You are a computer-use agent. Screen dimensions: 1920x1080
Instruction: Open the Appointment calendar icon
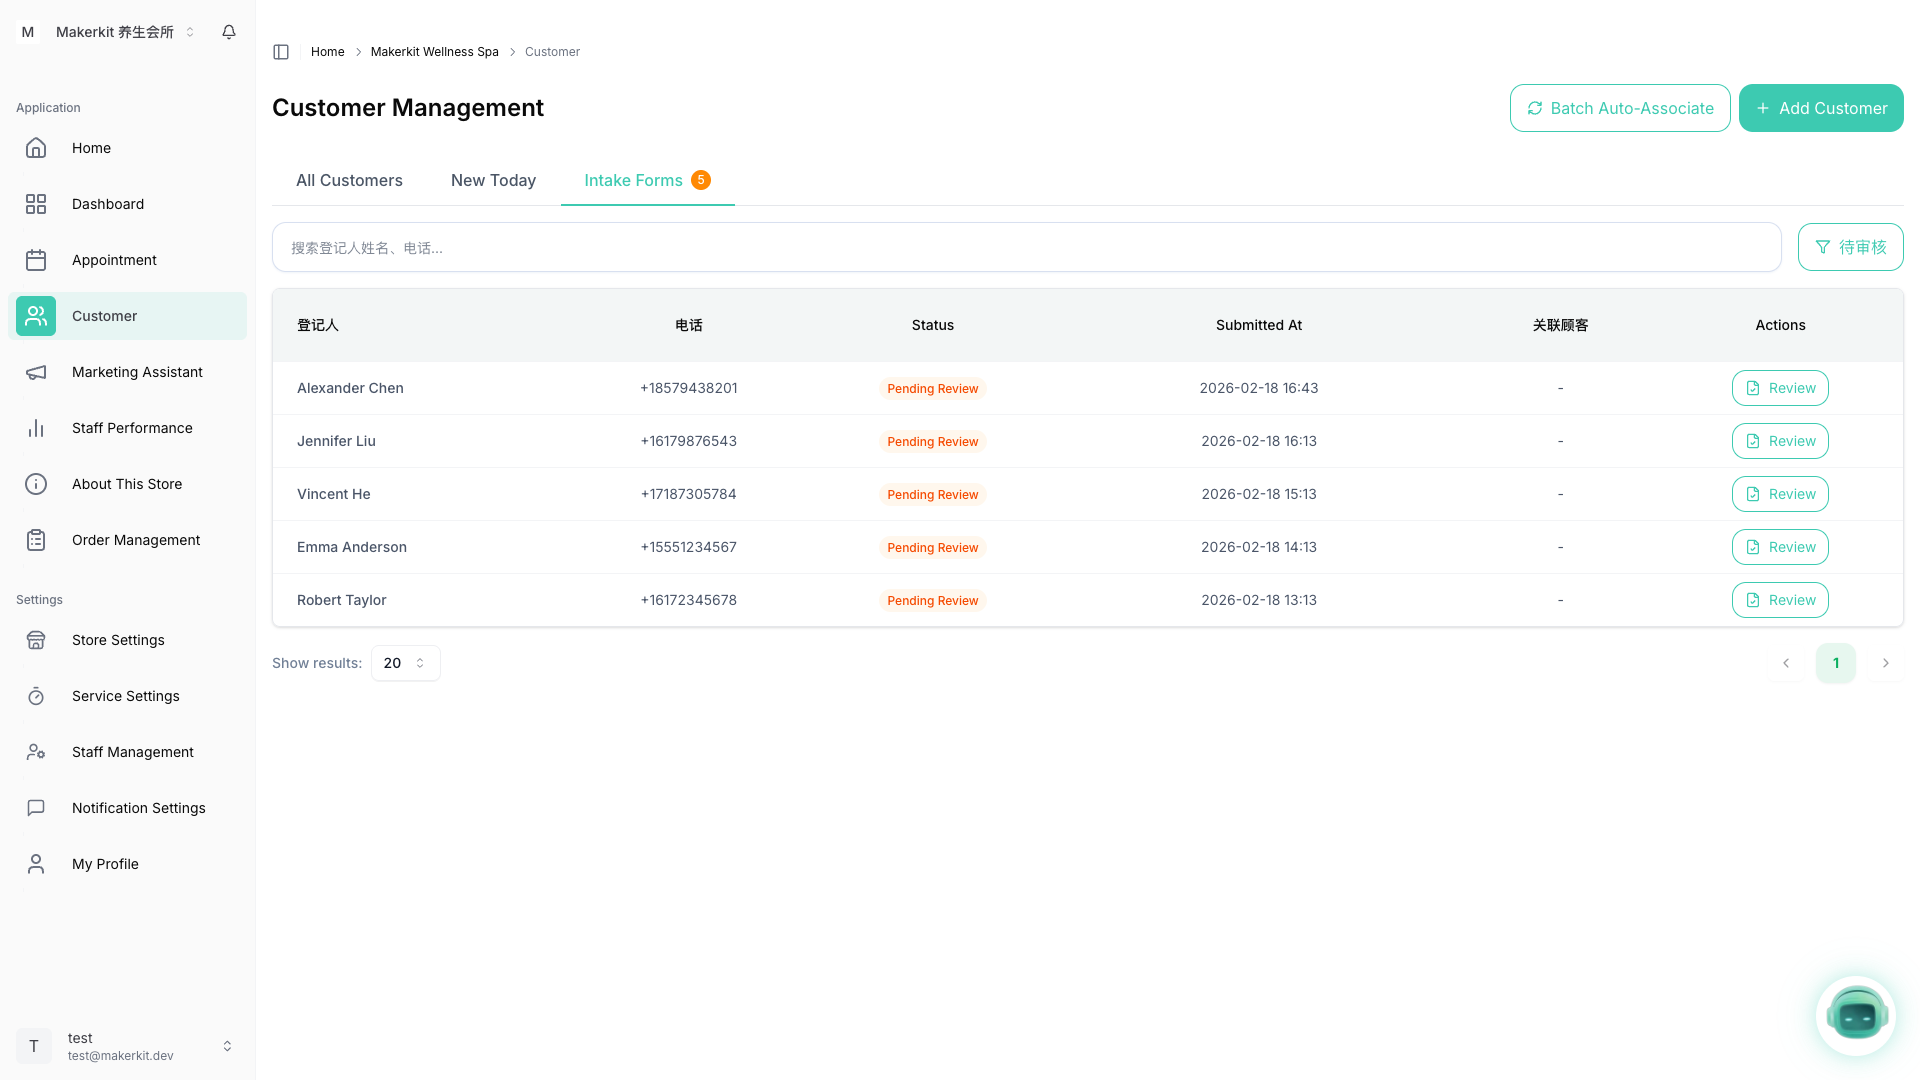tap(36, 260)
